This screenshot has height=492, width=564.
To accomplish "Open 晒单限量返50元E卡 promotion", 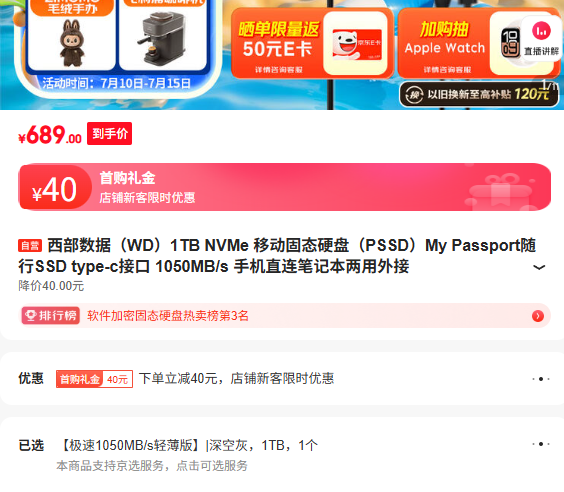I will (x=312, y=43).
